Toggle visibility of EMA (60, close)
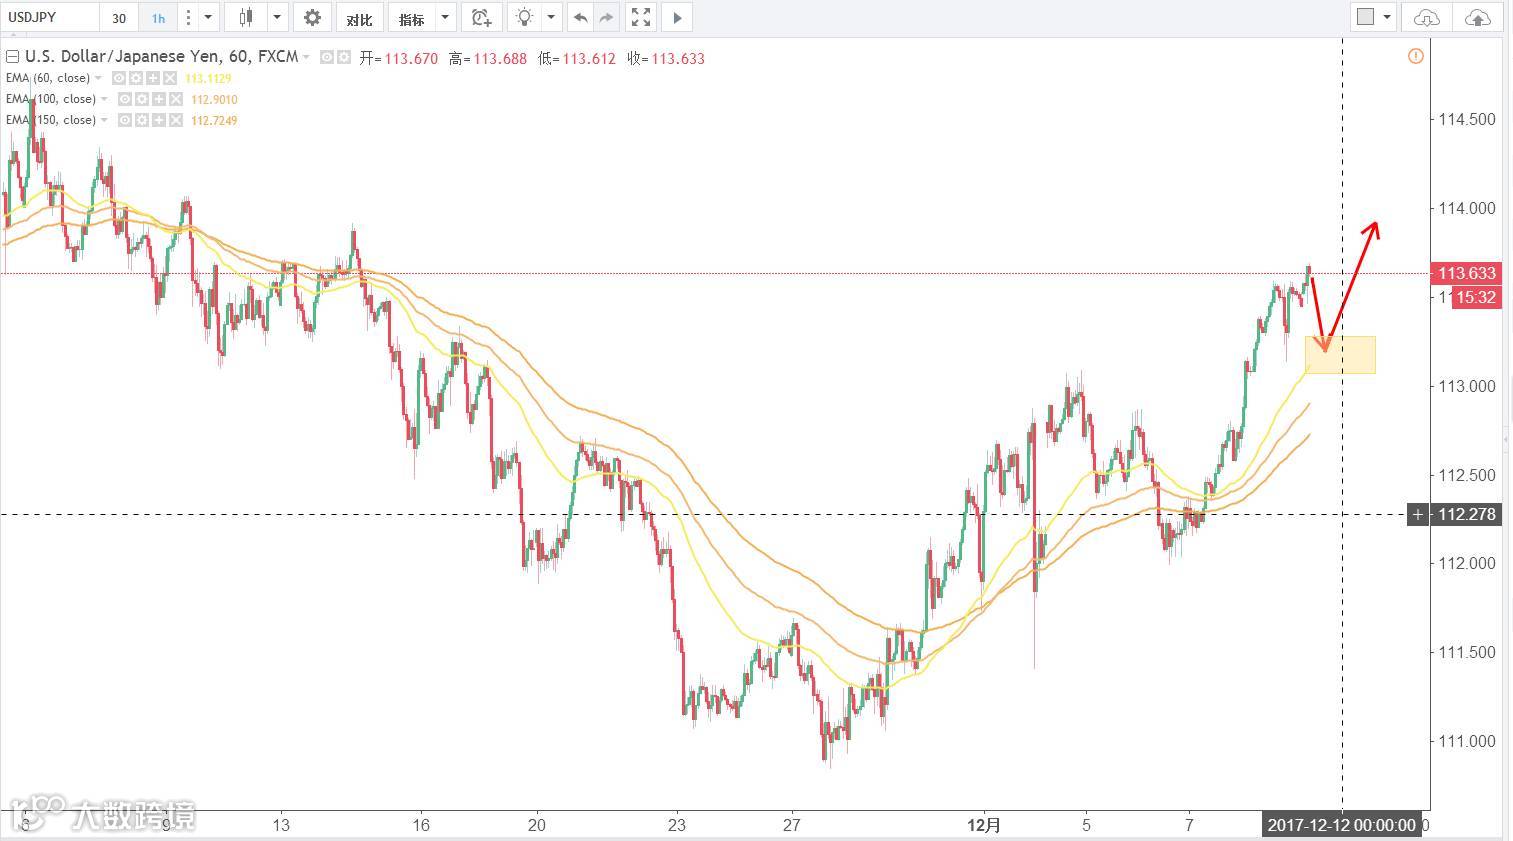Screen dimensions: 1513x841 click(x=119, y=78)
